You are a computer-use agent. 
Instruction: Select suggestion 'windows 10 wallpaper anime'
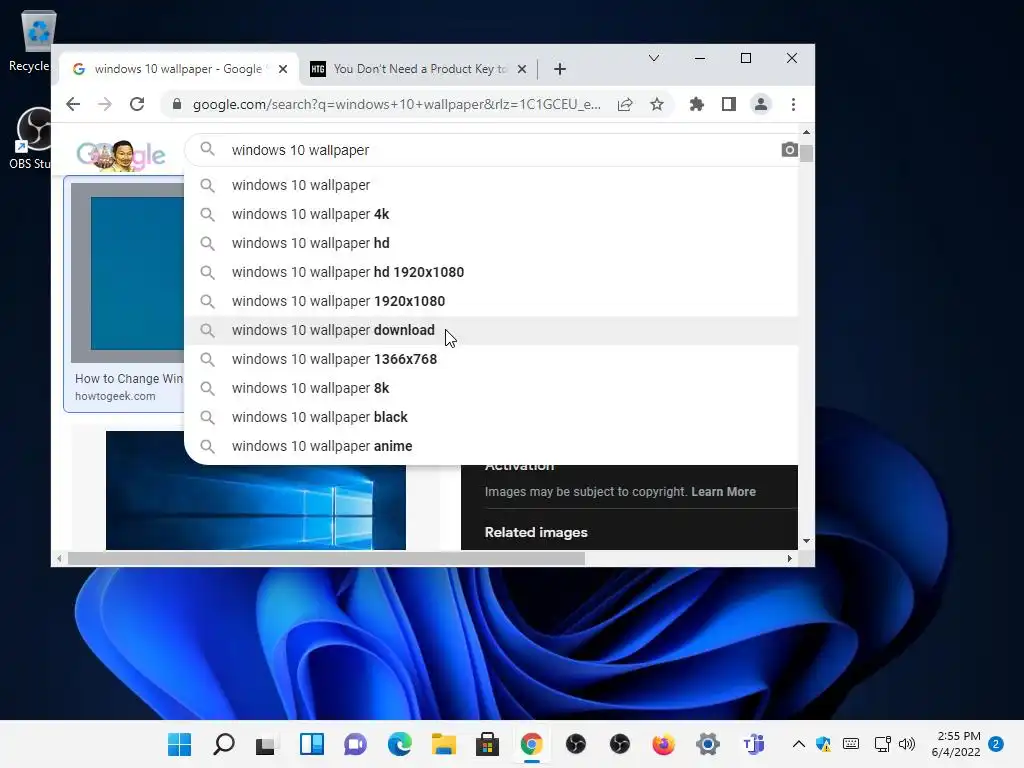point(491,446)
